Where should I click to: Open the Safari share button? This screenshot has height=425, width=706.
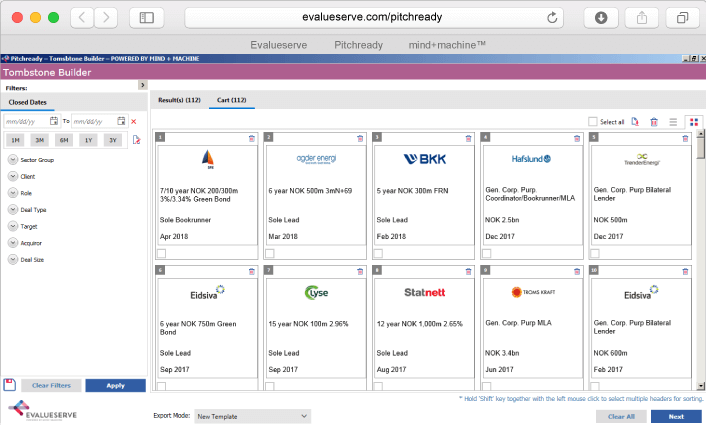[x=642, y=18]
